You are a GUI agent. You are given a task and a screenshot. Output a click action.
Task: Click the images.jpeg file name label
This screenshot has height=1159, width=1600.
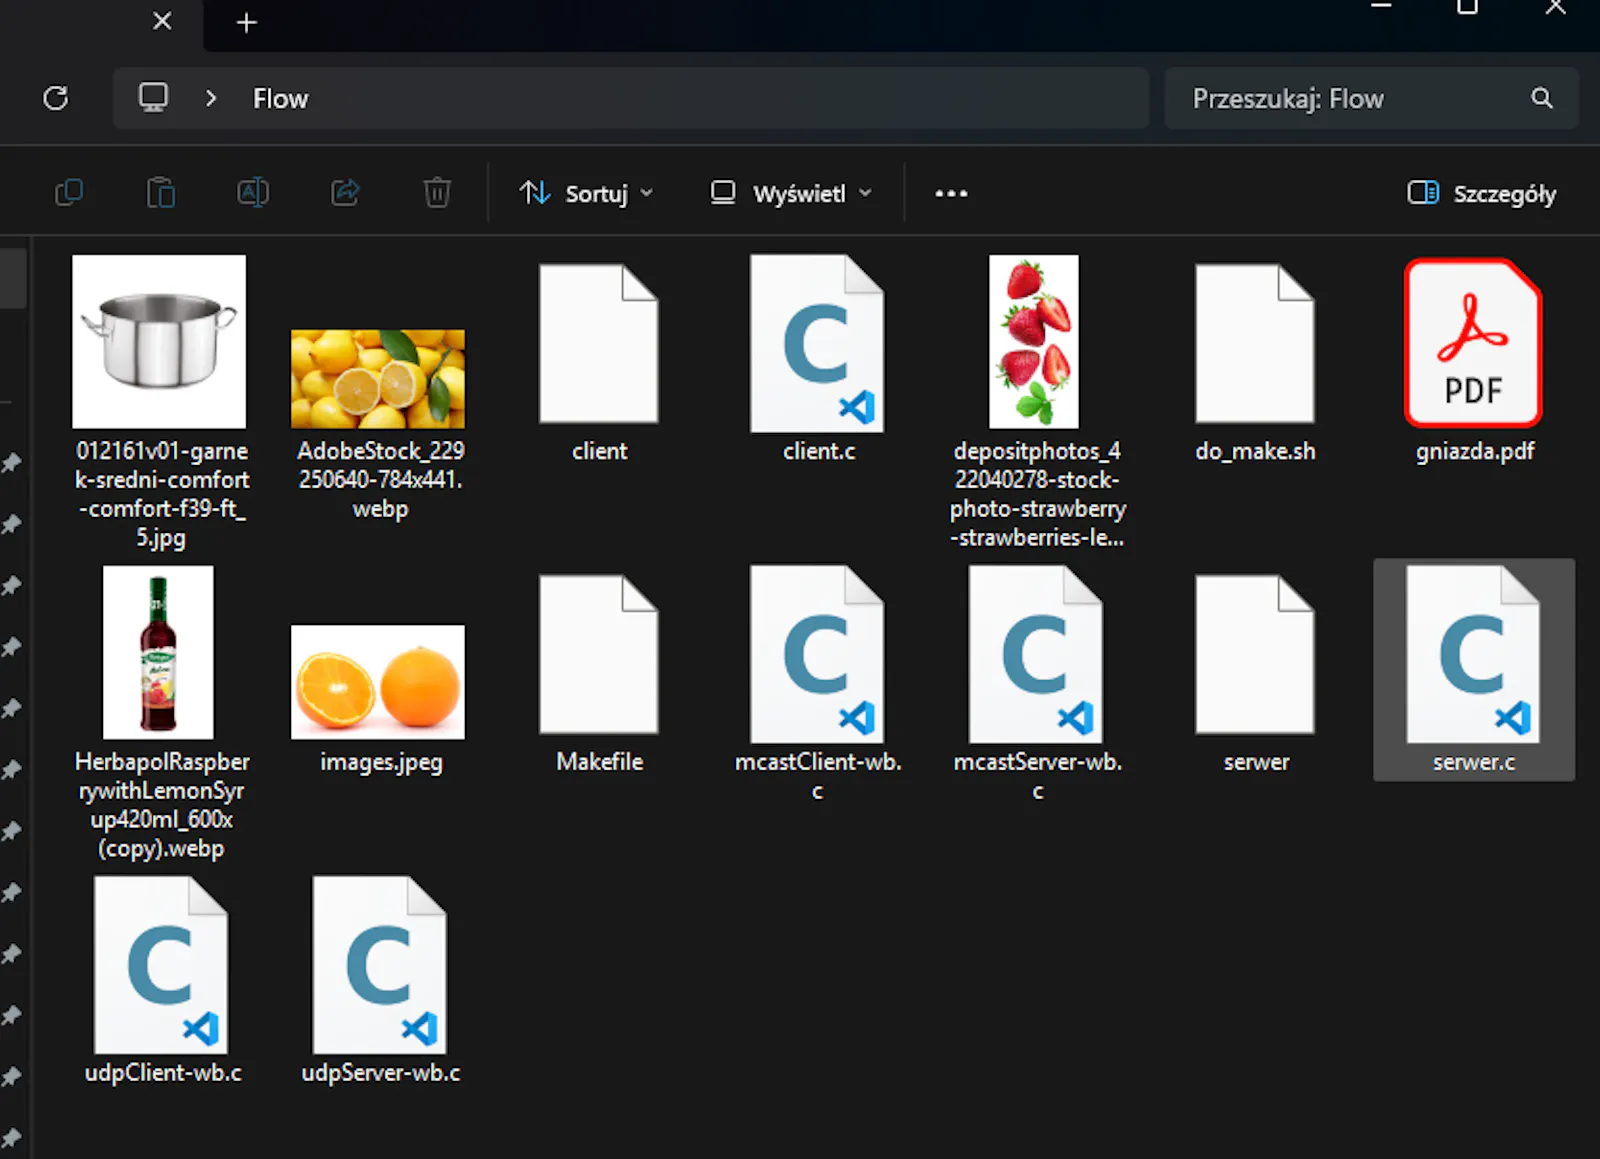point(381,762)
